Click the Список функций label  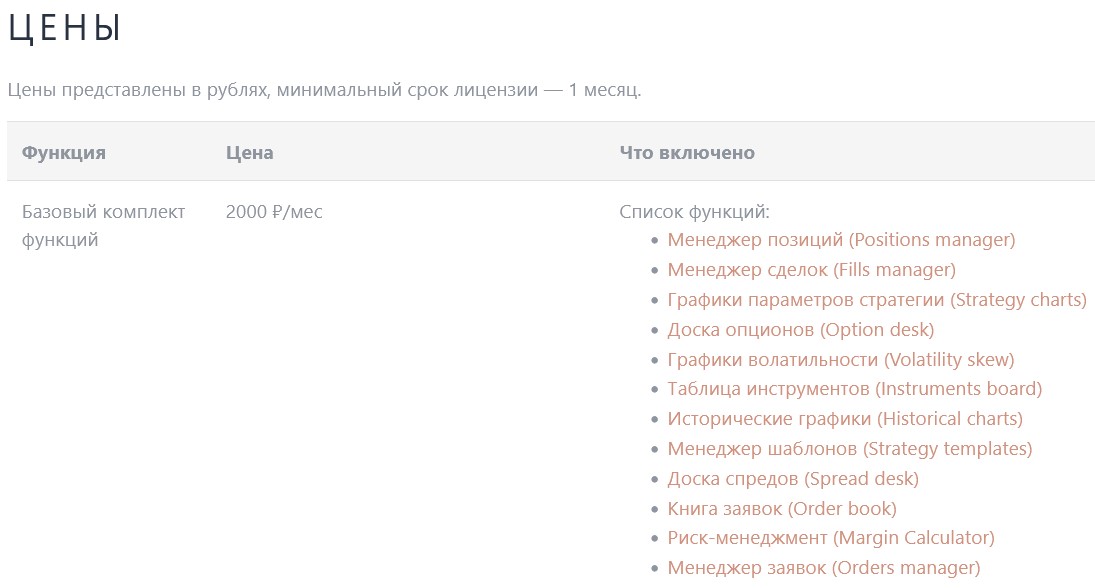click(x=694, y=212)
